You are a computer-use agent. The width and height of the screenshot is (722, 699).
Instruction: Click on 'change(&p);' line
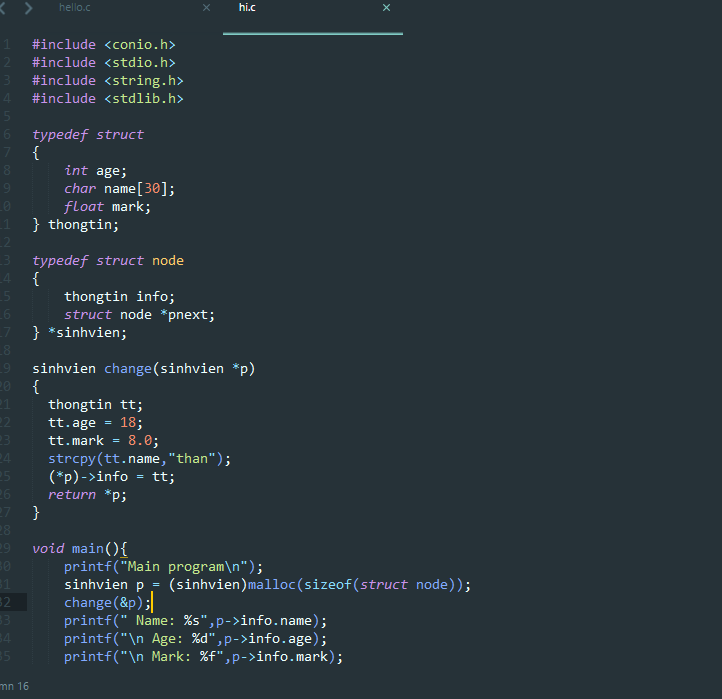point(108,602)
